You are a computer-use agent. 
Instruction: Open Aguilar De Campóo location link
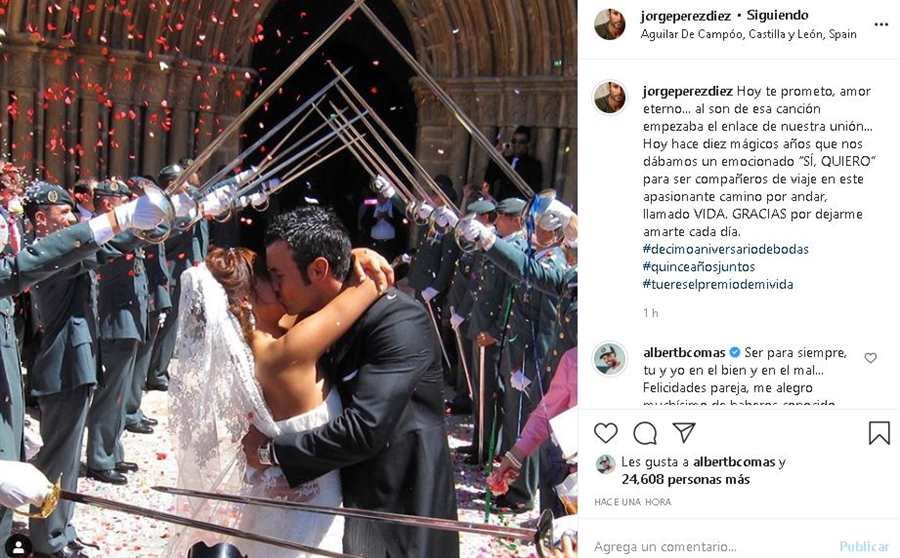click(748, 34)
